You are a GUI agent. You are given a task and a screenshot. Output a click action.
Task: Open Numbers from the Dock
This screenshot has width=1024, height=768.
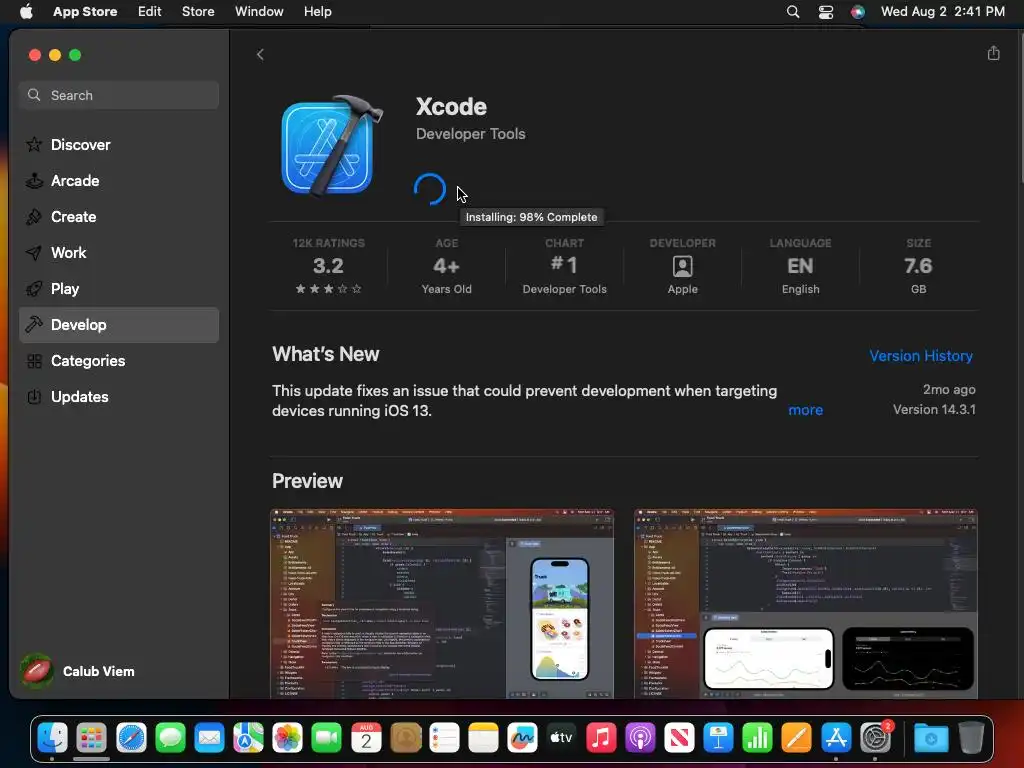click(x=758, y=738)
